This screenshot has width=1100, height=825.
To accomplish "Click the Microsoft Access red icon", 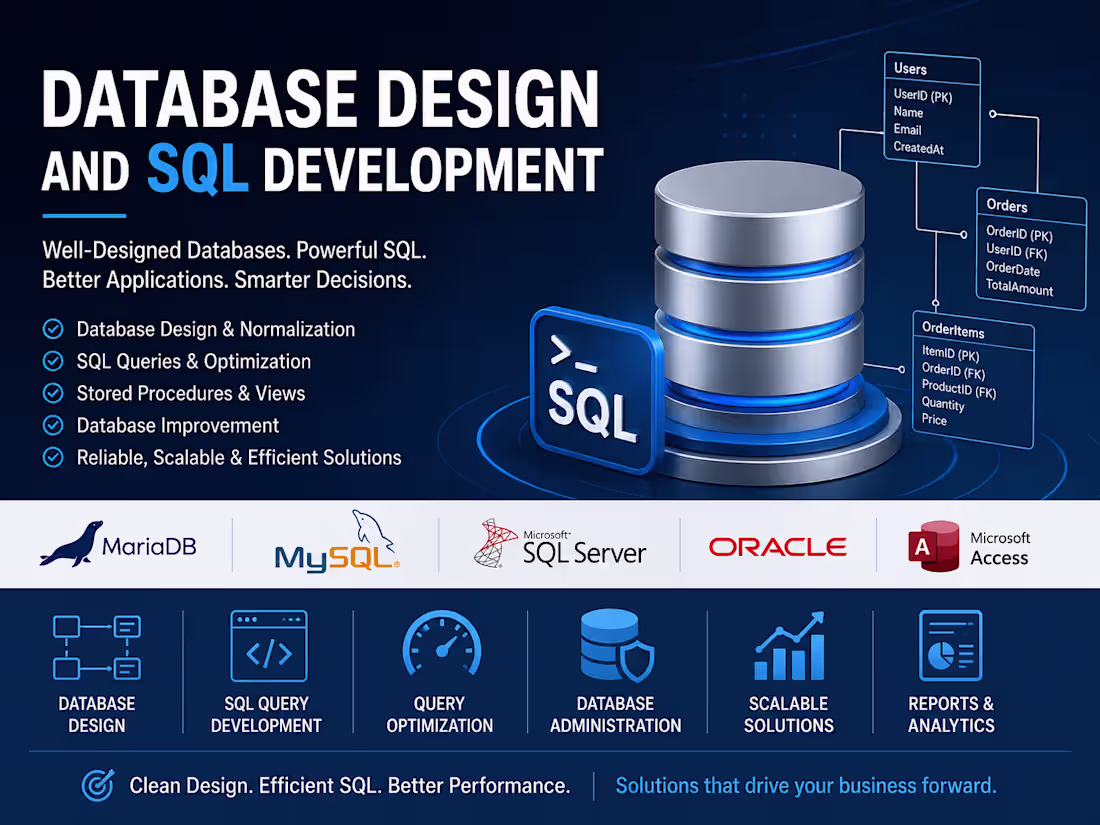I will coord(934,546).
